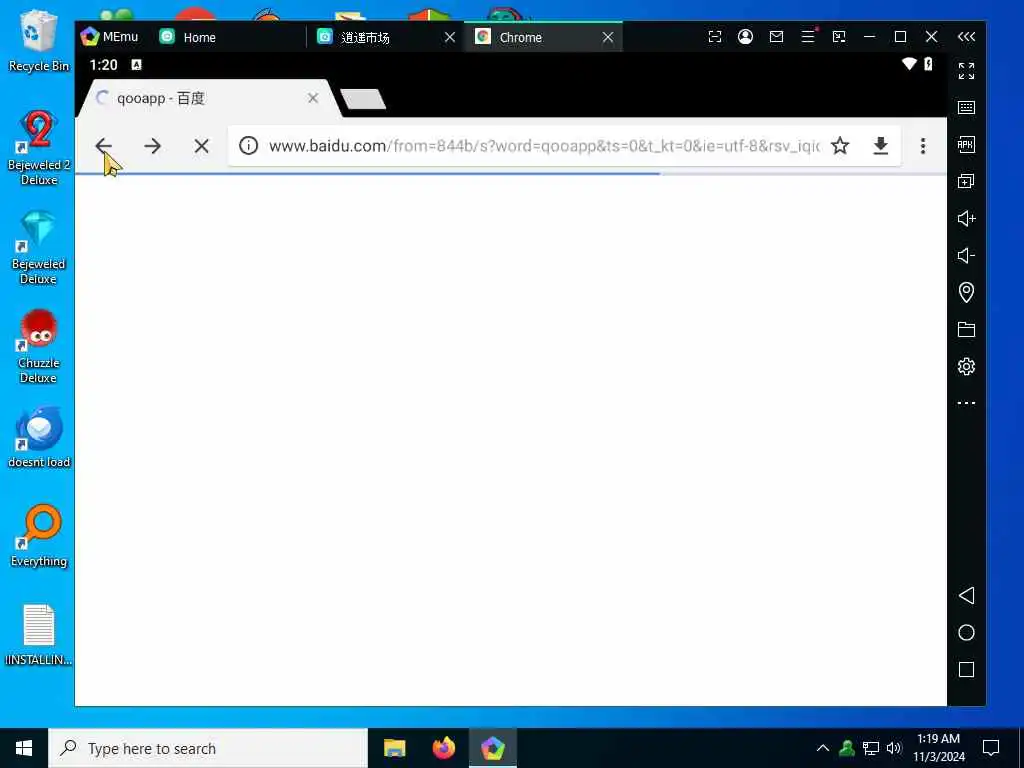Decrease emulator volume

tap(967, 255)
